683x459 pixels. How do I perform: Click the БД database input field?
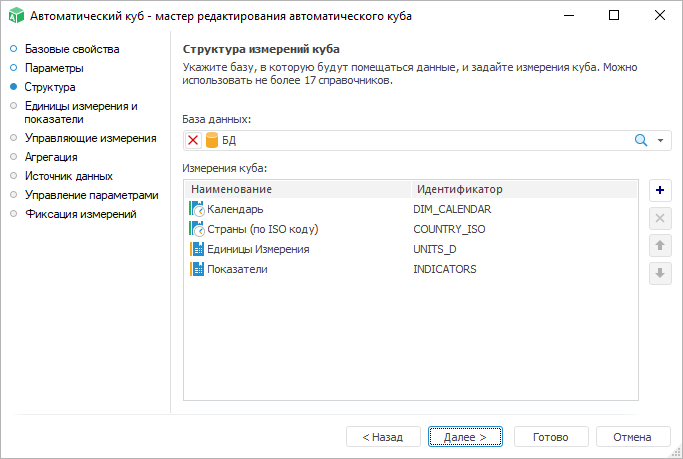click(x=420, y=141)
